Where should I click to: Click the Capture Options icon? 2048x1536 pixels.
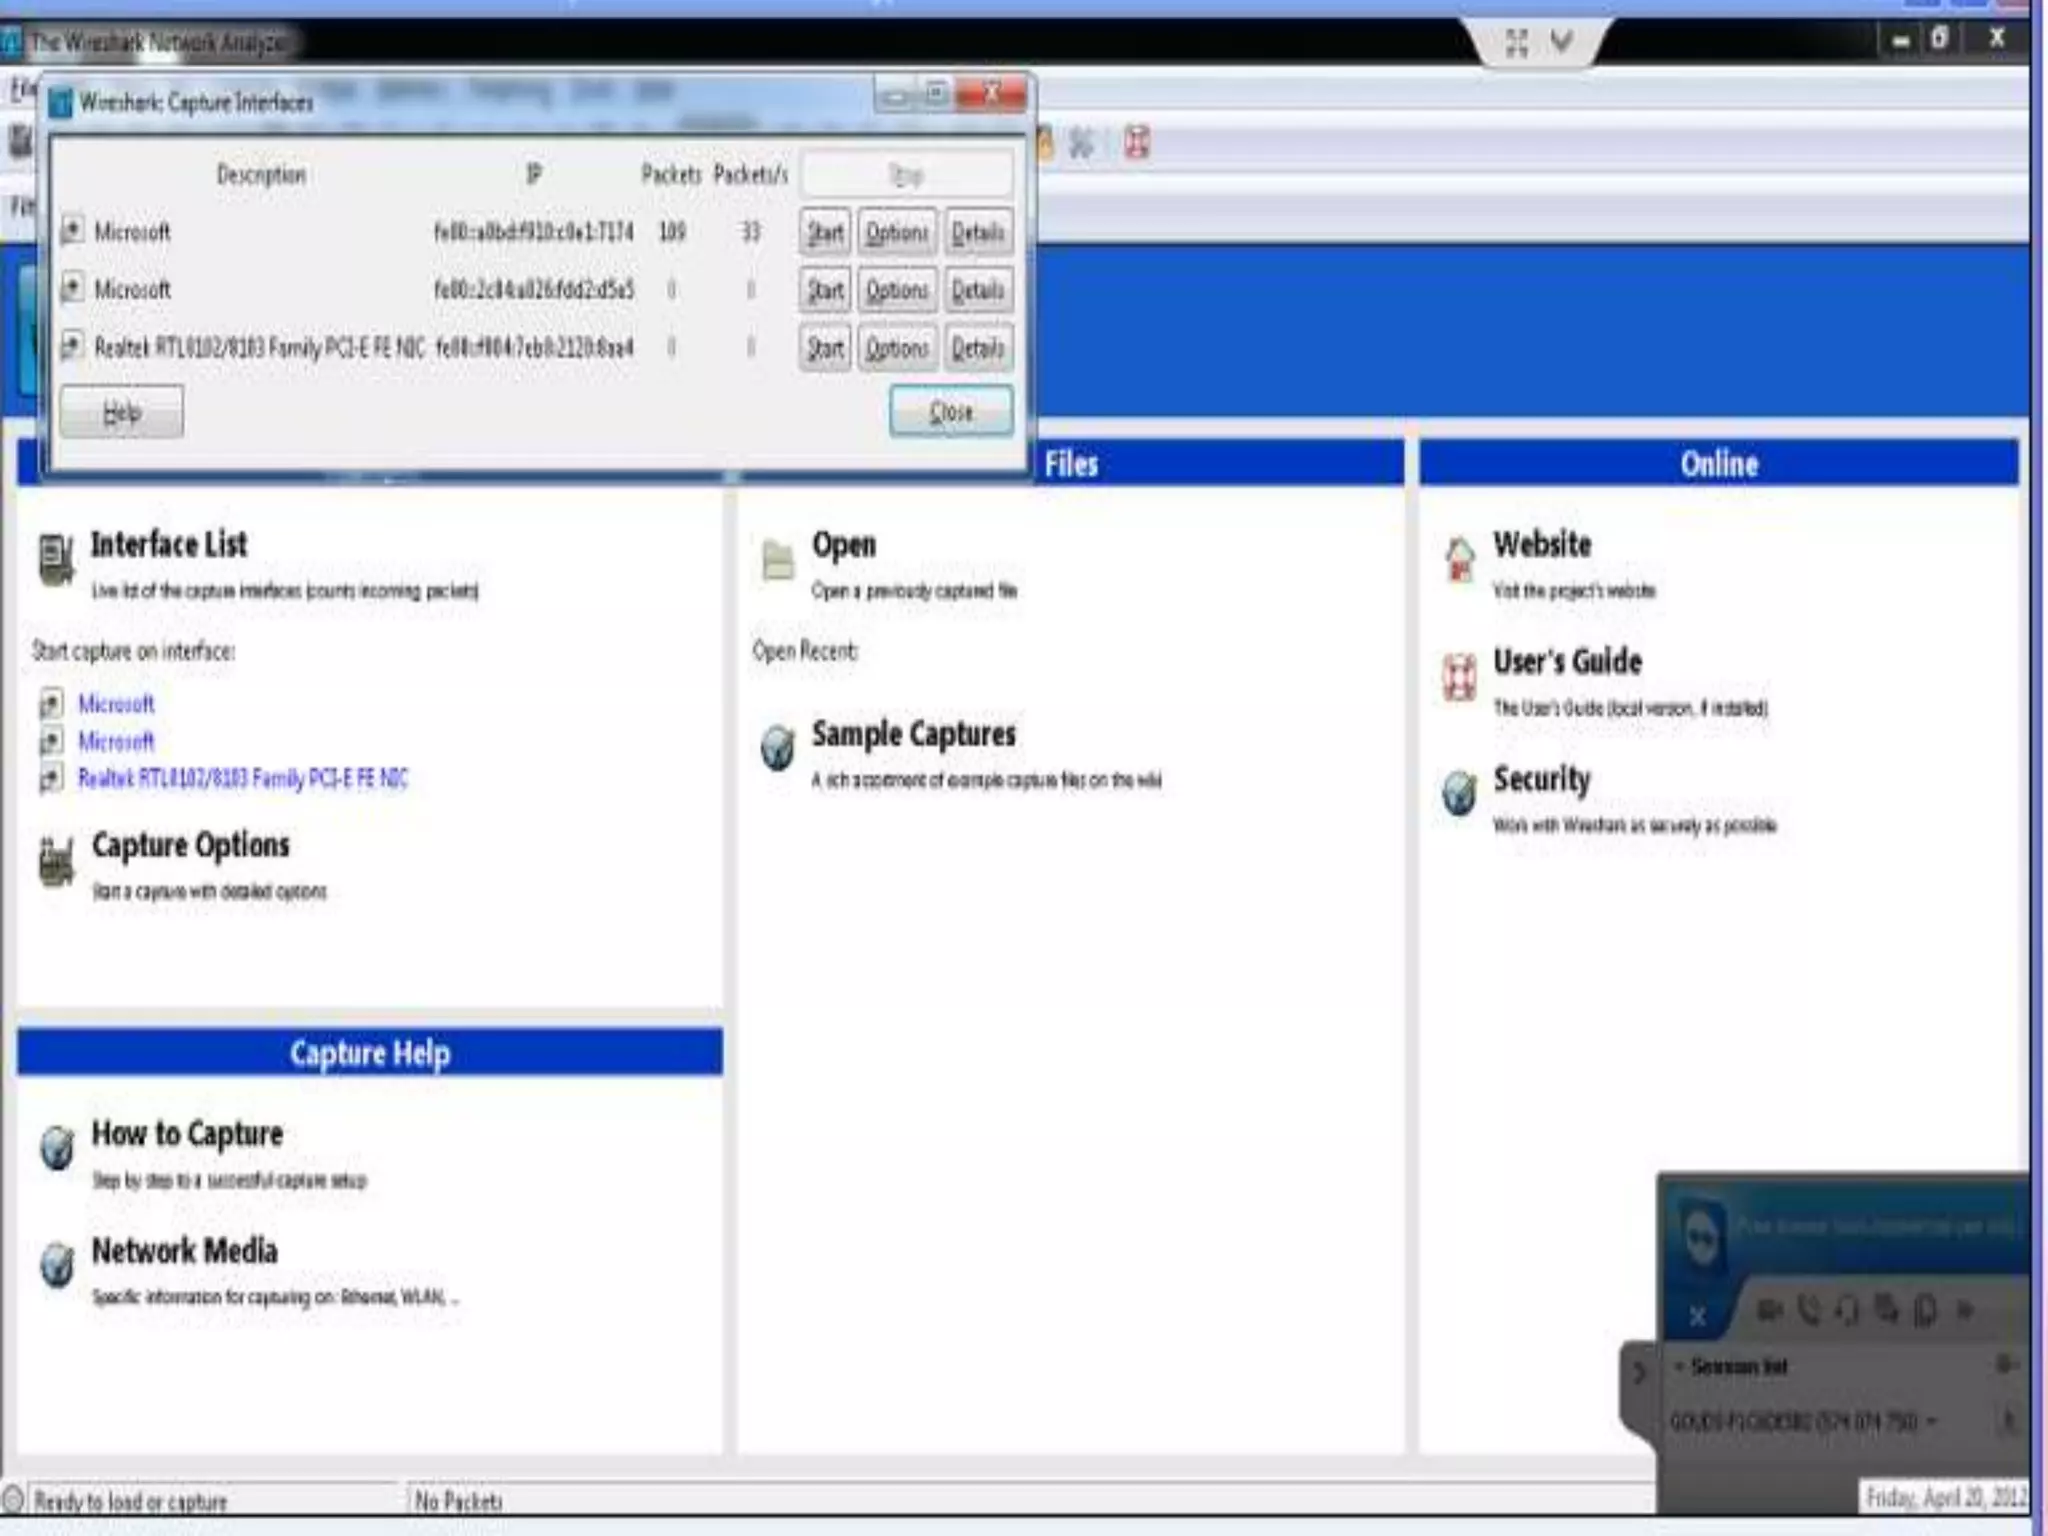pyautogui.click(x=56, y=860)
